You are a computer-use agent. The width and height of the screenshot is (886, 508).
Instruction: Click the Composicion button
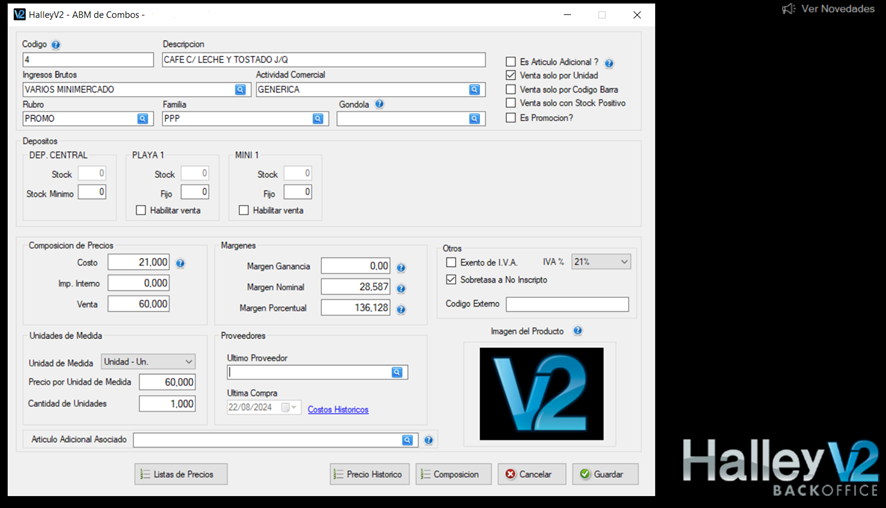point(454,474)
